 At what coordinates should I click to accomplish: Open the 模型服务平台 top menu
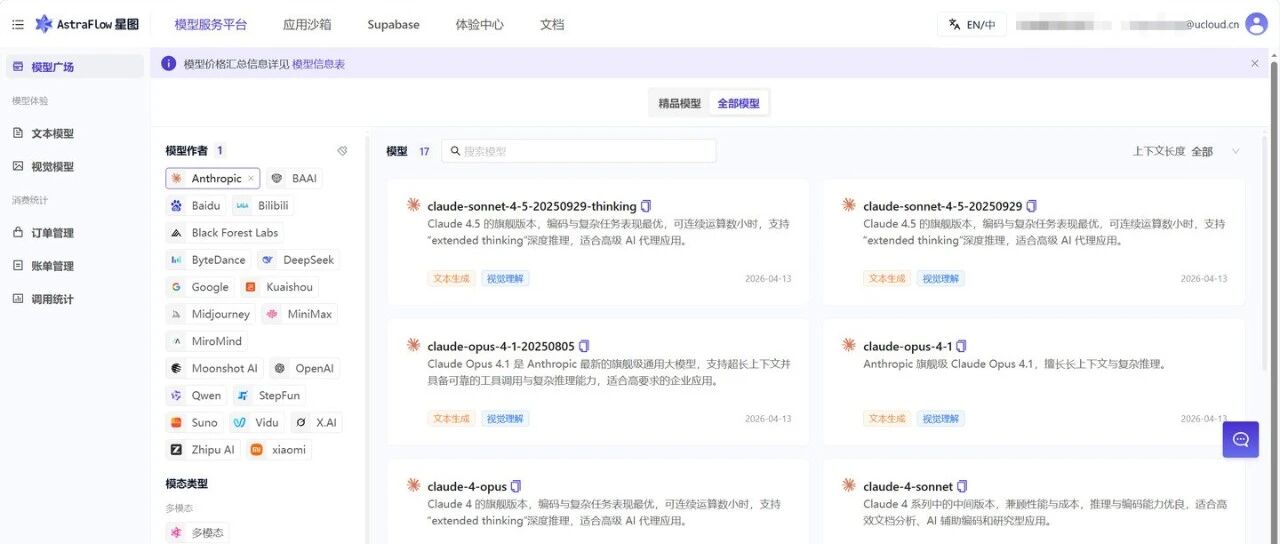pyautogui.click(x=210, y=25)
